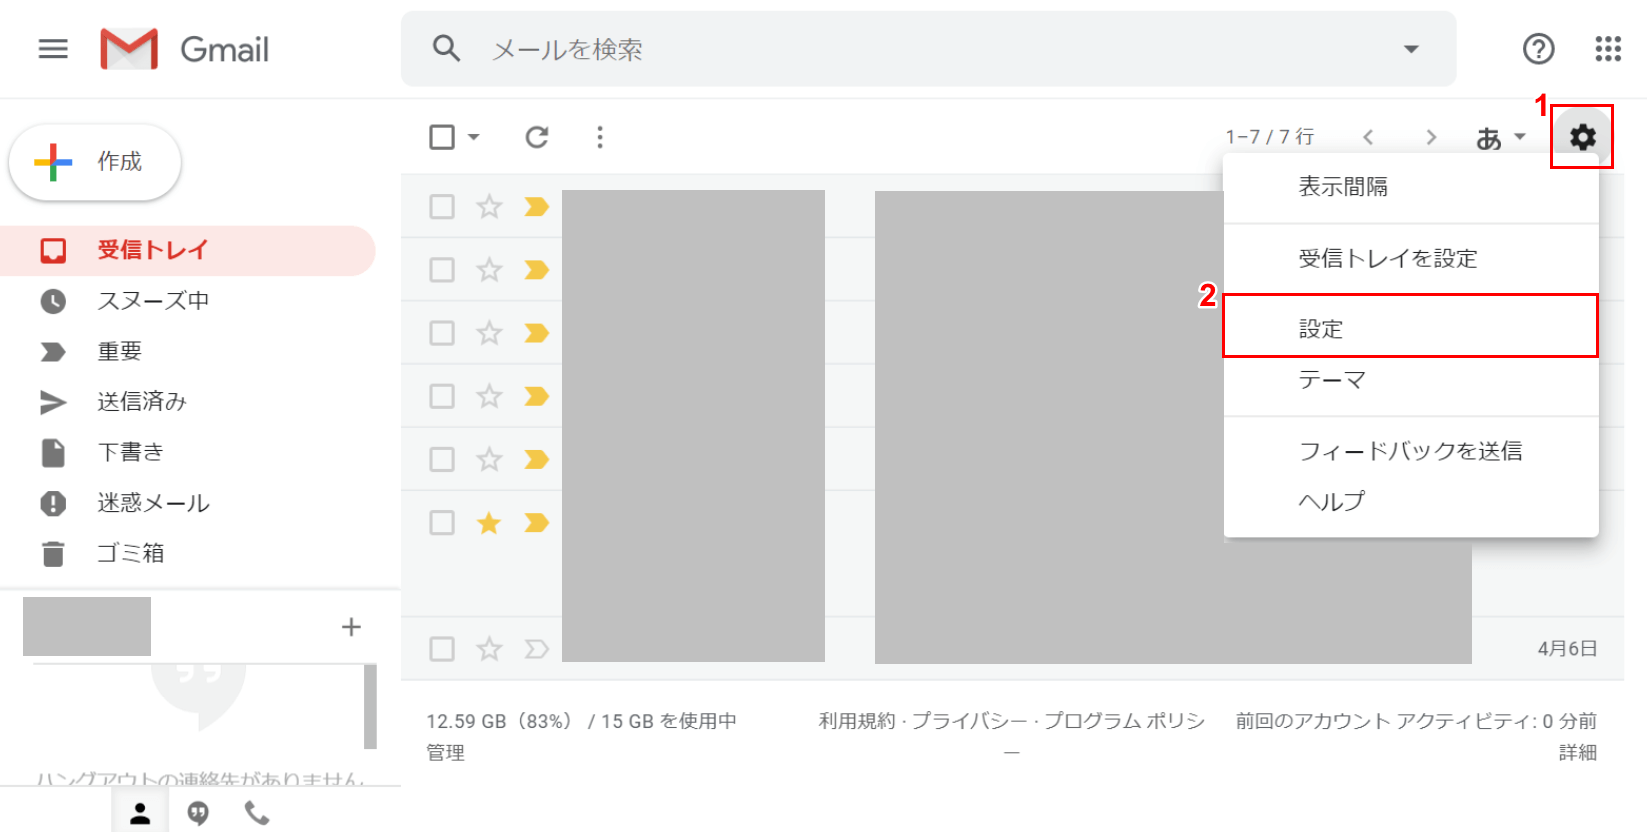Viewport: 1647px width, 832px height.
Task: Go to older messages page arrow
Action: pyautogui.click(x=1431, y=137)
